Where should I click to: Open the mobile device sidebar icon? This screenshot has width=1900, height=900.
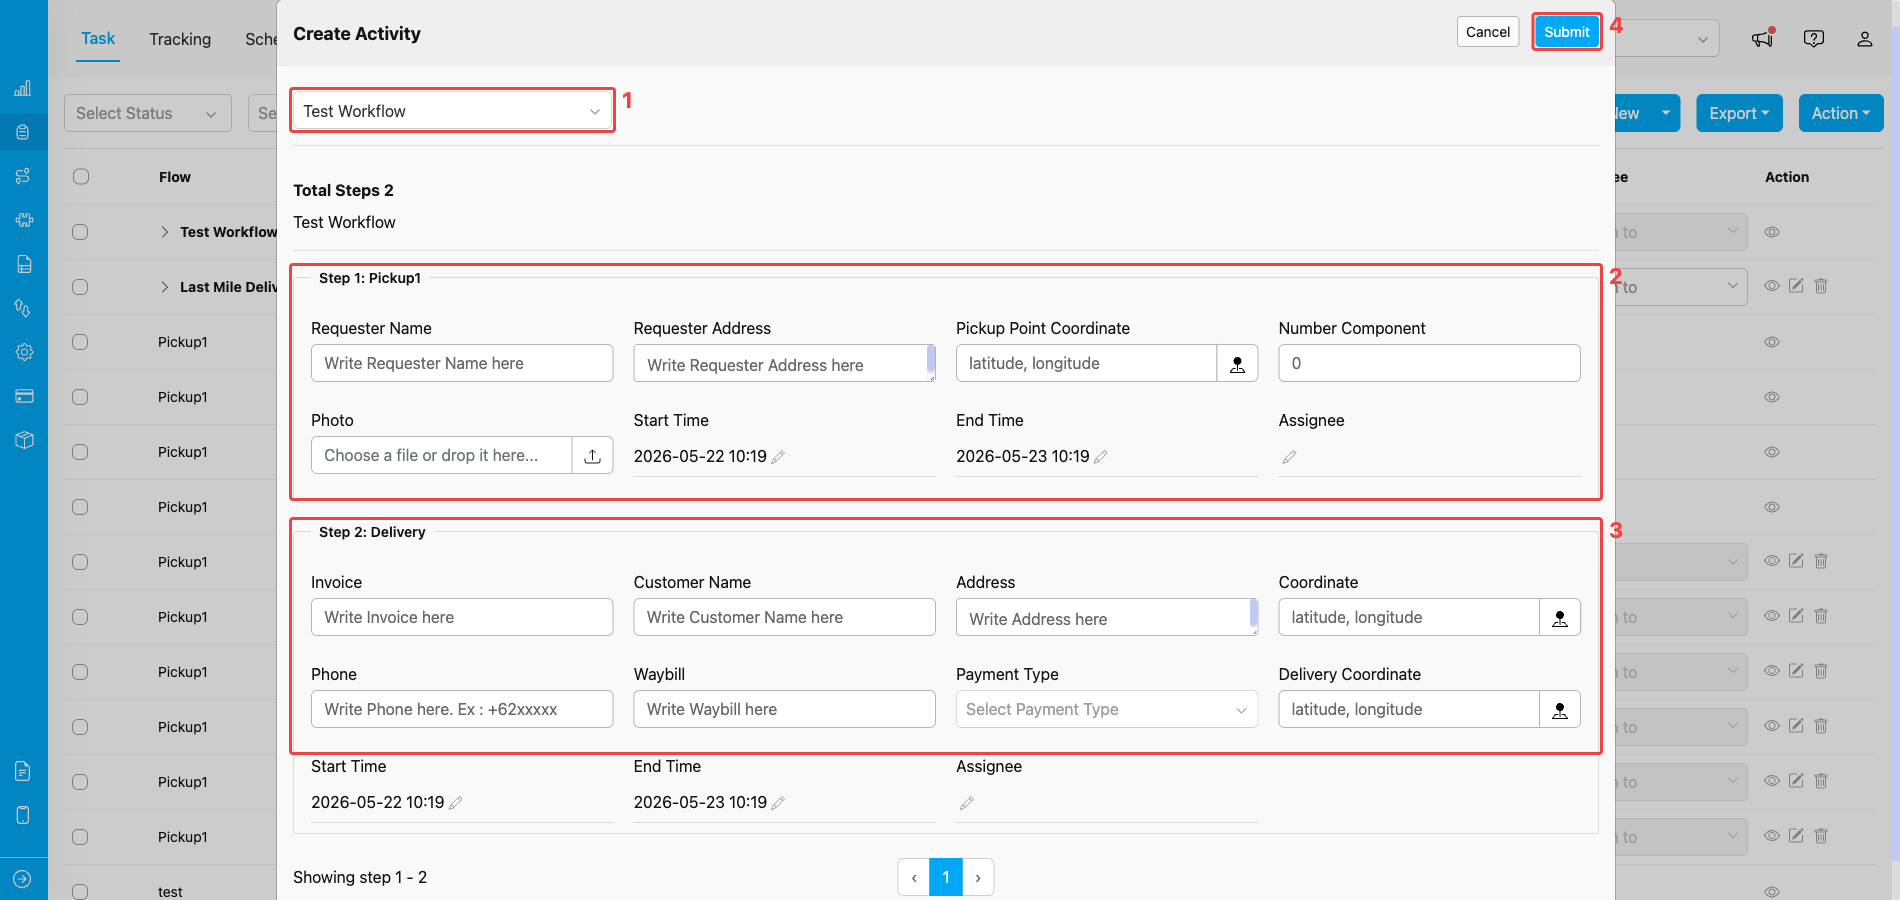pyautogui.click(x=23, y=815)
